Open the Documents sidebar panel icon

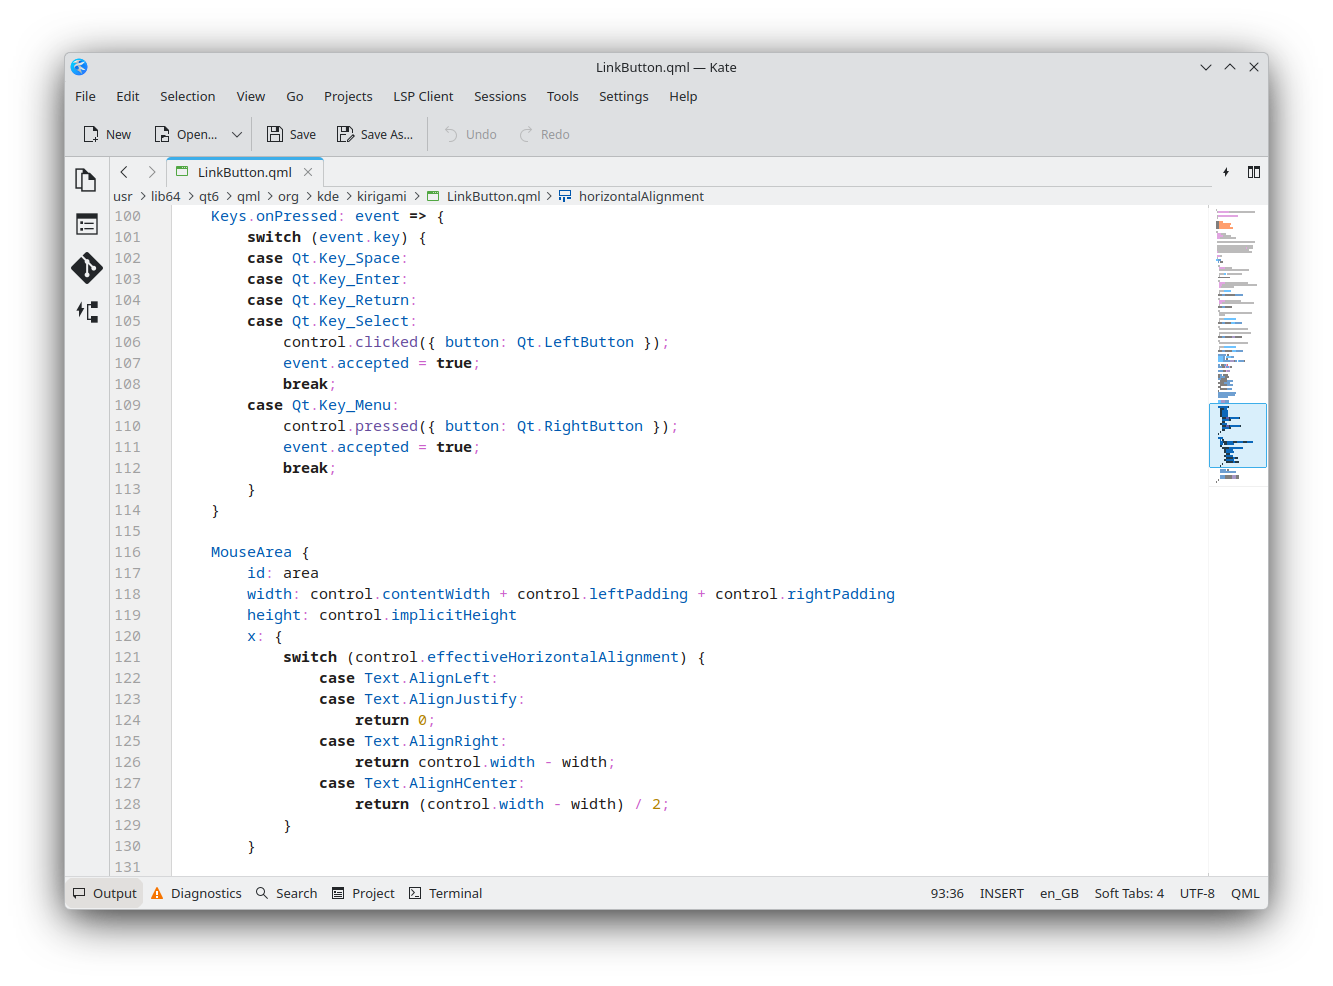coord(86,180)
